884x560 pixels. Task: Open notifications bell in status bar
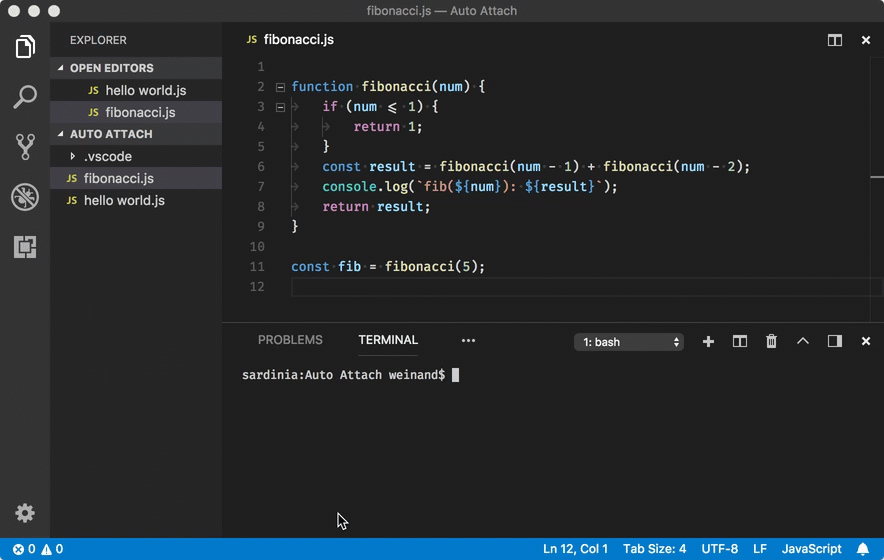click(862, 549)
